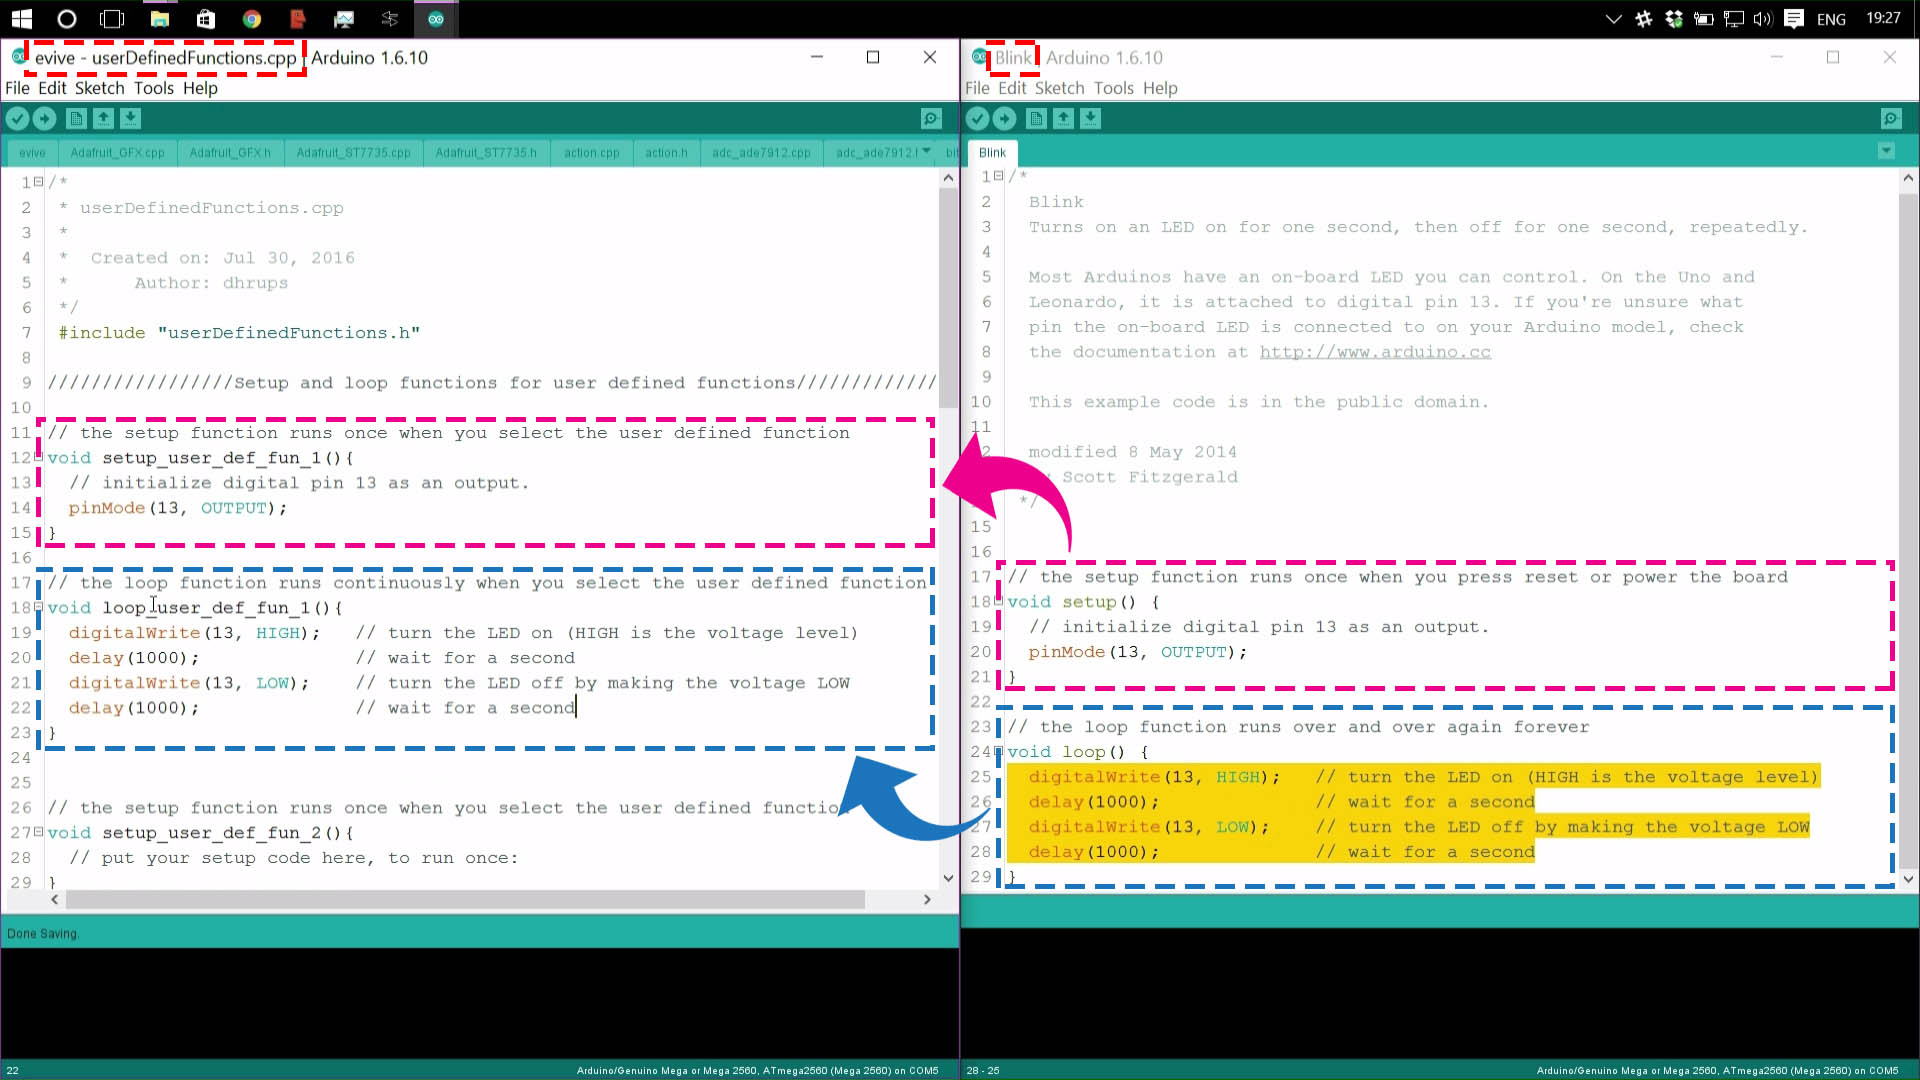The height and width of the screenshot is (1080, 1920).
Task: Open sketch icon in Blink window
Action: click(x=1063, y=119)
